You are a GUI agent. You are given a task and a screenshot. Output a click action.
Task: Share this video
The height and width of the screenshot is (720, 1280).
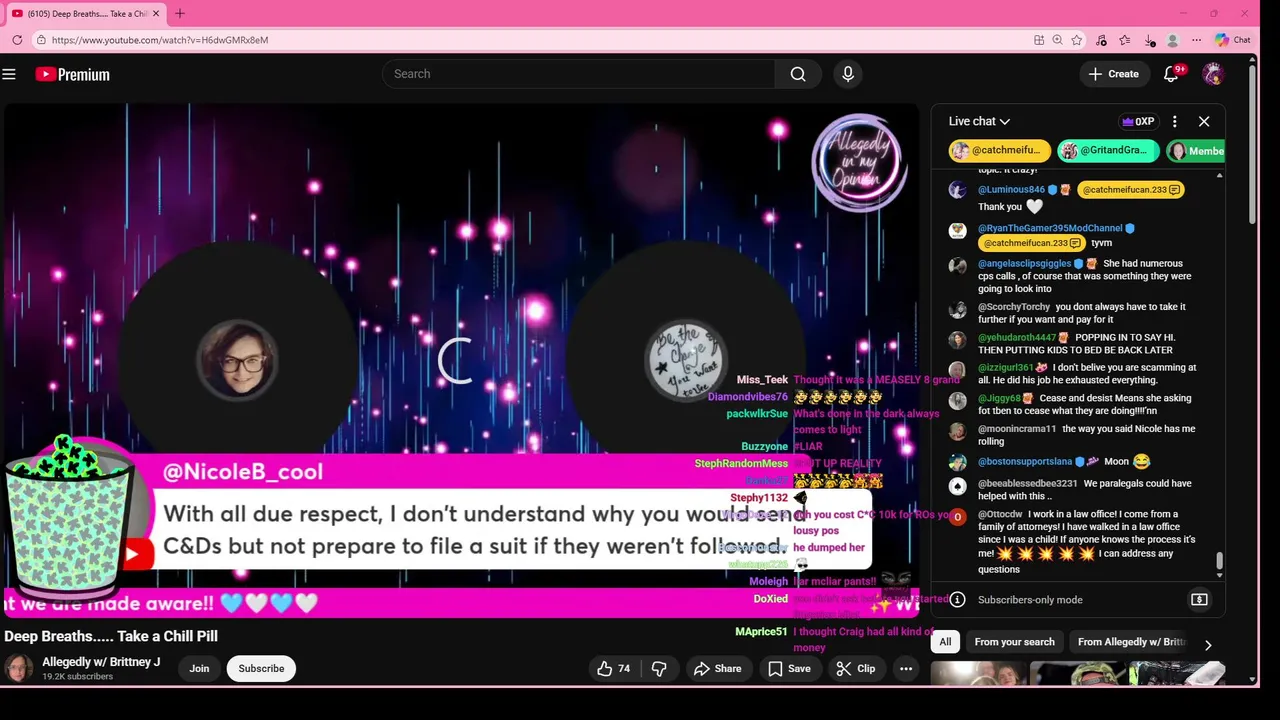pyautogui.click(x=718, y=669)
